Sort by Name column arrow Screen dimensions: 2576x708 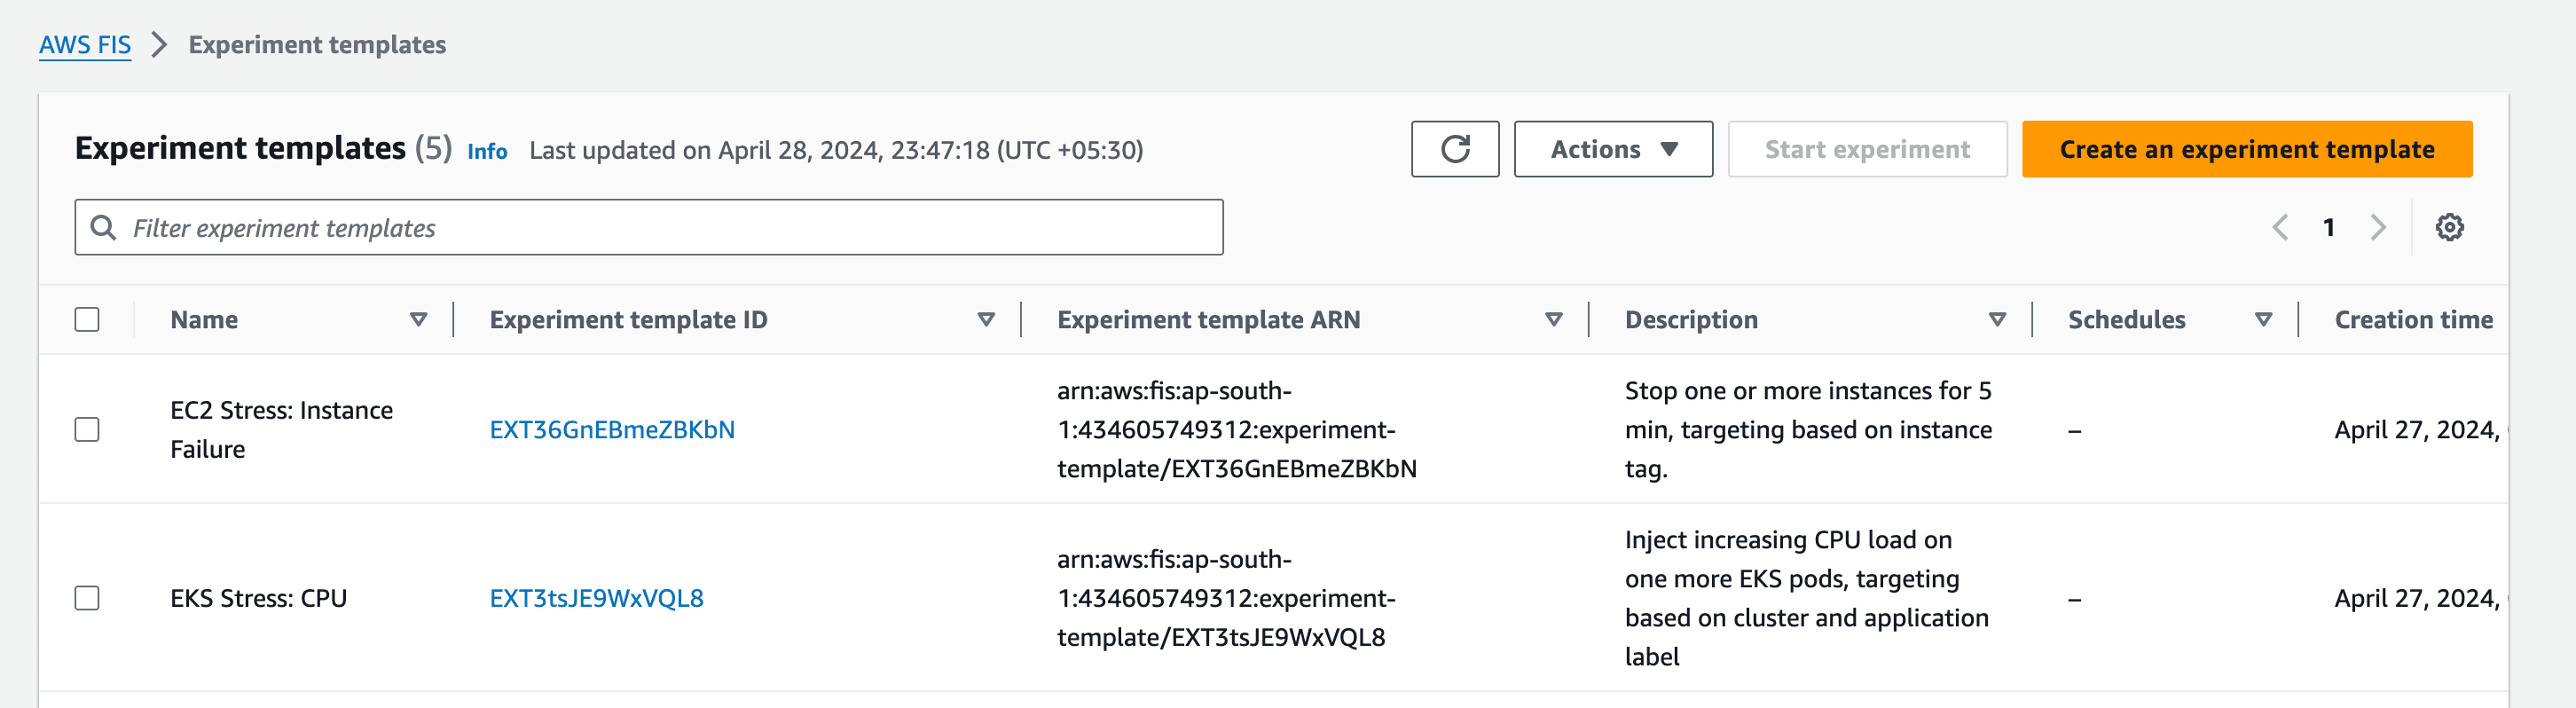pyautogui.click(x=418, y=319)
